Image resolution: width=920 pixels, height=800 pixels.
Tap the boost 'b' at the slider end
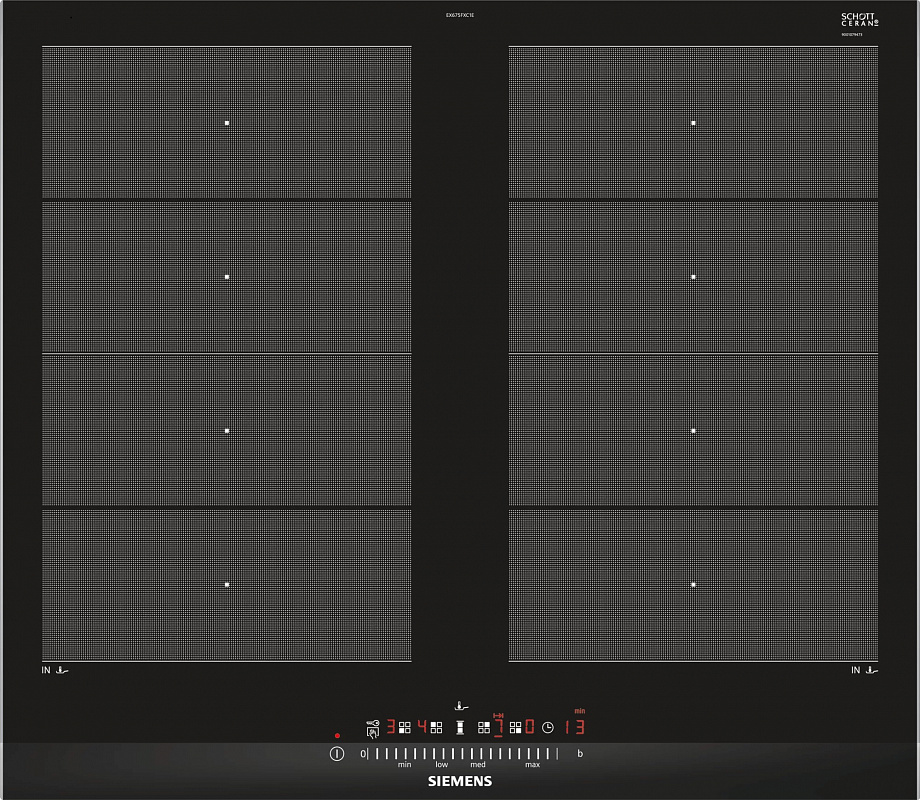pos(580,753)
